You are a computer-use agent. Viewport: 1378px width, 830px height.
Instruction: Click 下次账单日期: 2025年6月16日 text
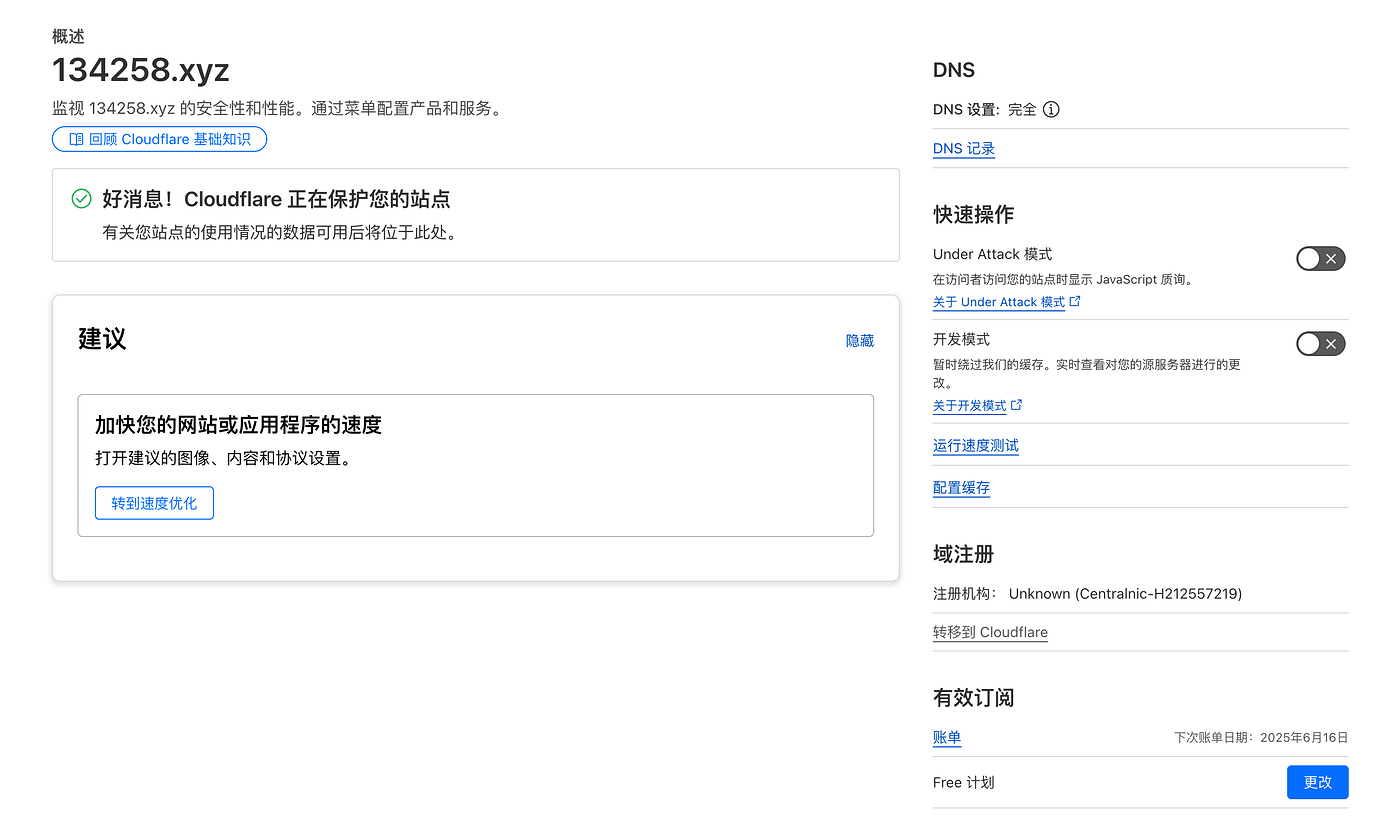click(x=1261, y=738)
